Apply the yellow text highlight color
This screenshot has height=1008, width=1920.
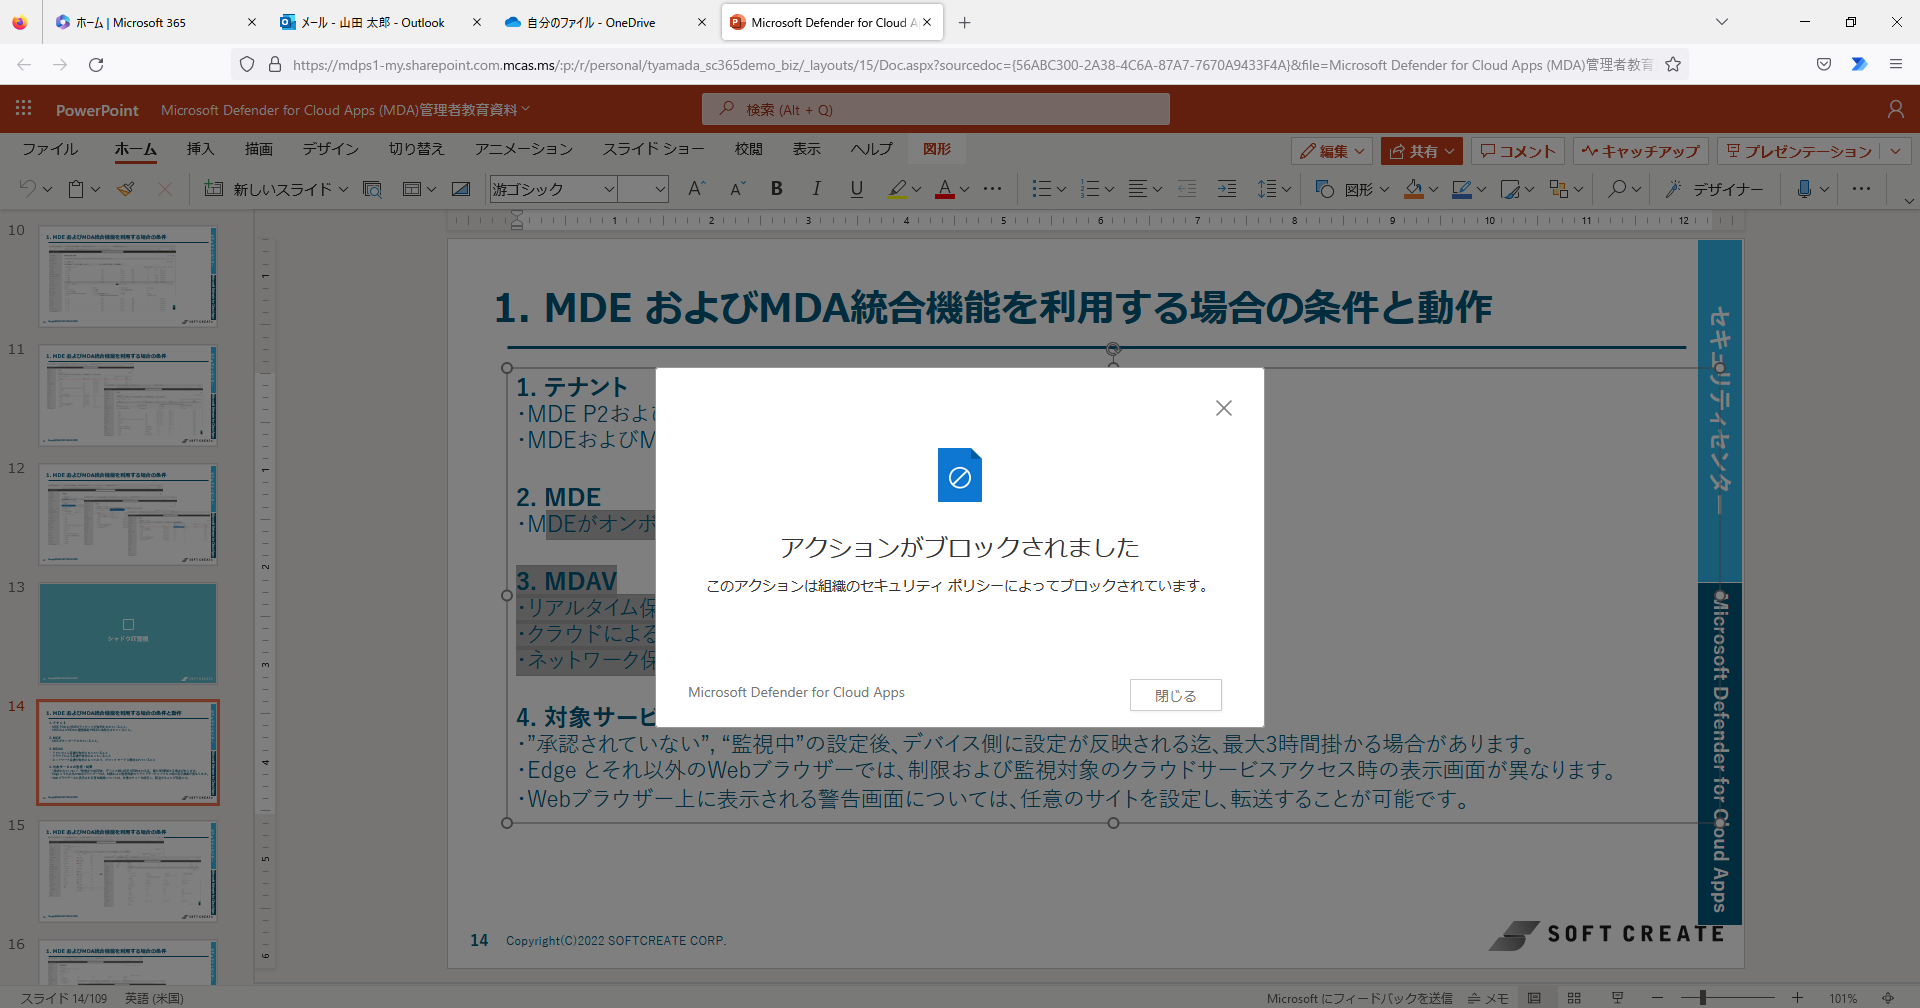pos(897,189)
